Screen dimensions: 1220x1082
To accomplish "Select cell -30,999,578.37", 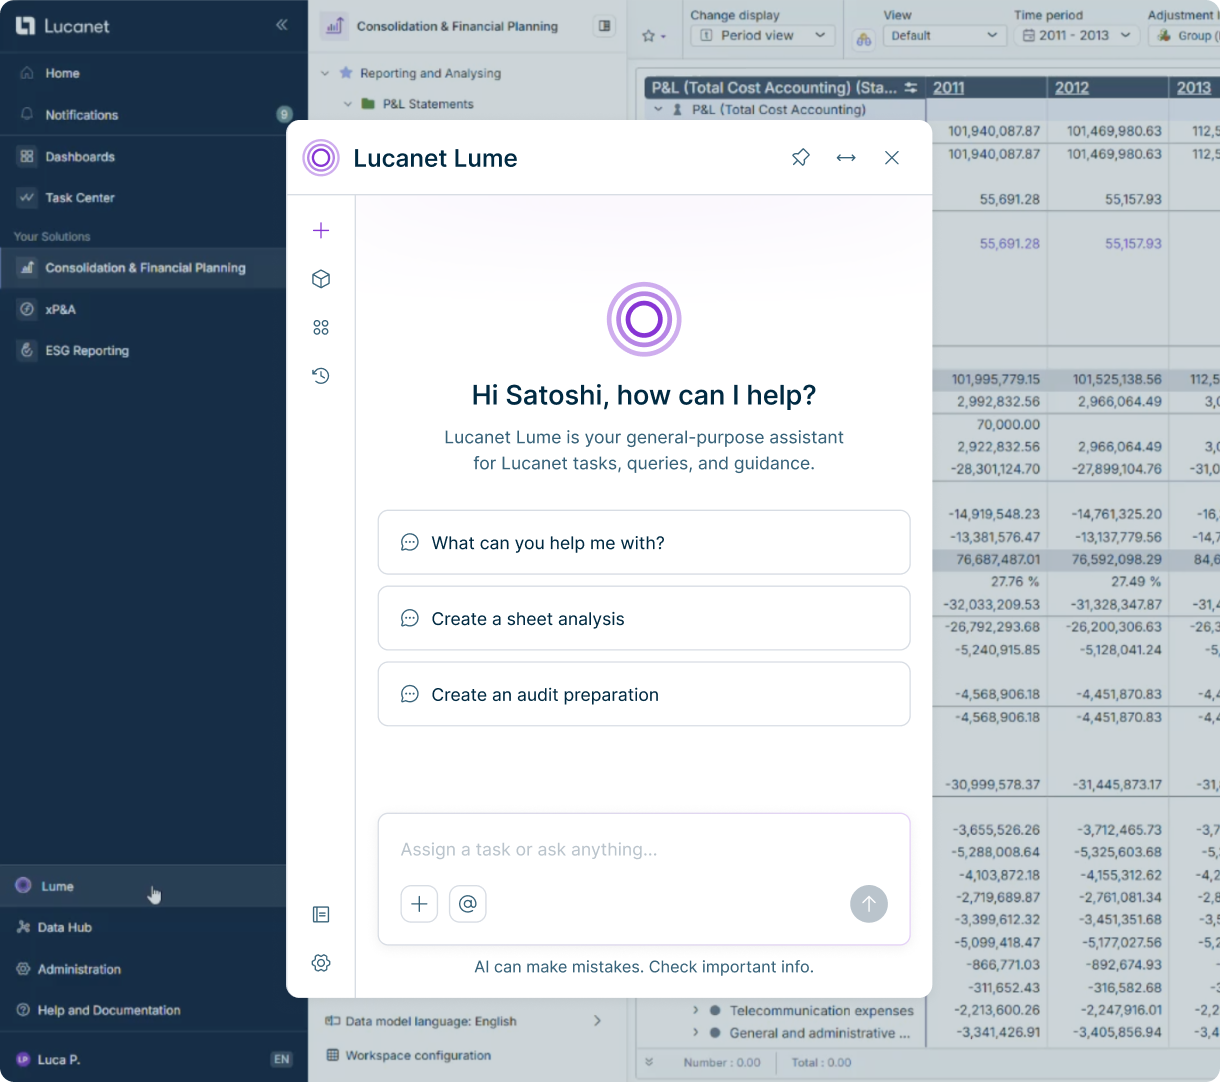I will coord(994,784).
